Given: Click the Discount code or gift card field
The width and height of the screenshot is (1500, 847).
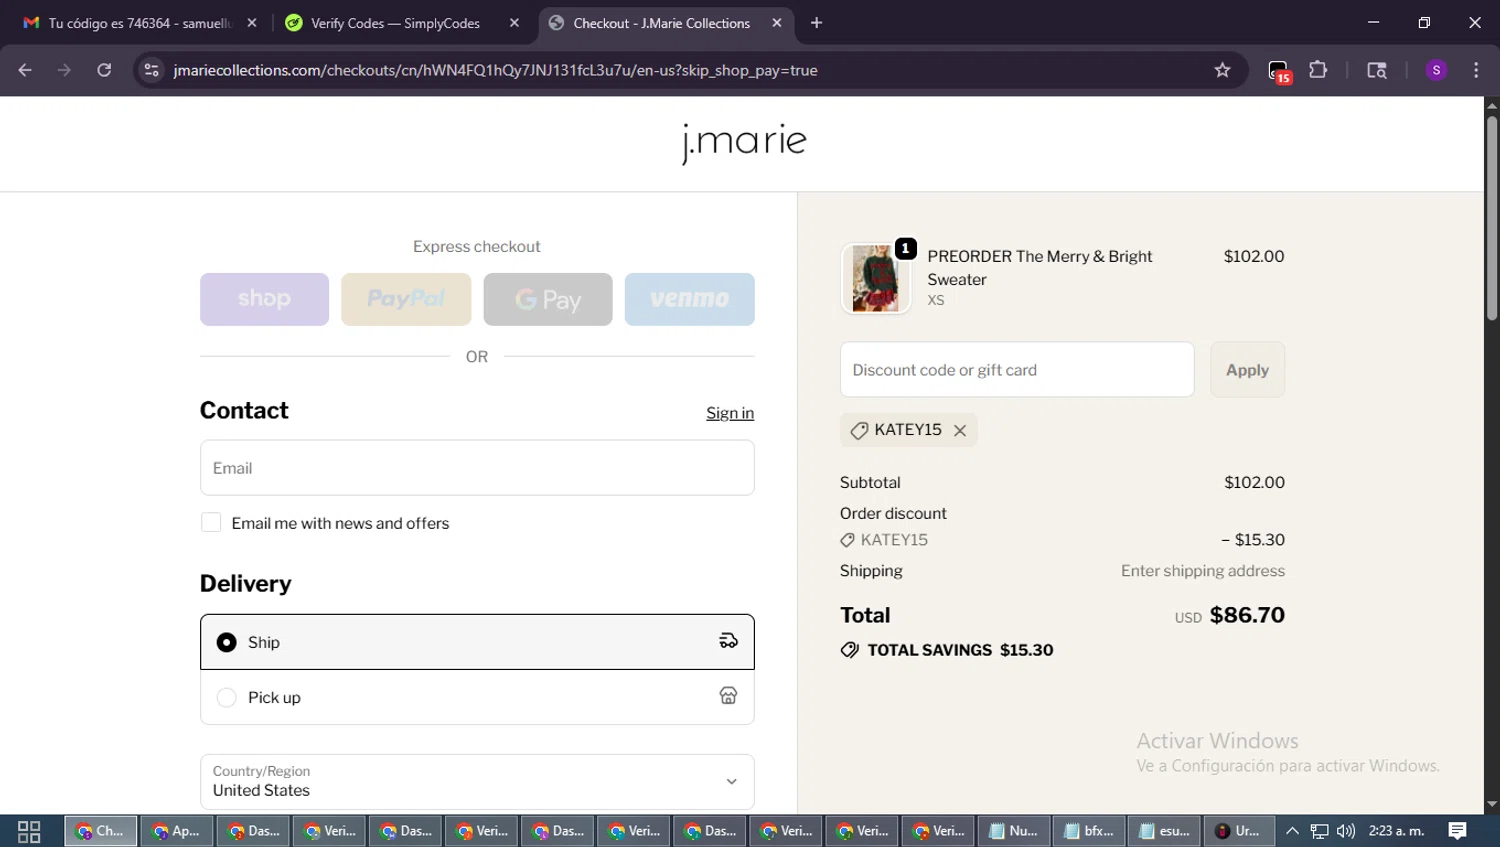Looking at the screenshot, I should click(x=1017, y=370).
